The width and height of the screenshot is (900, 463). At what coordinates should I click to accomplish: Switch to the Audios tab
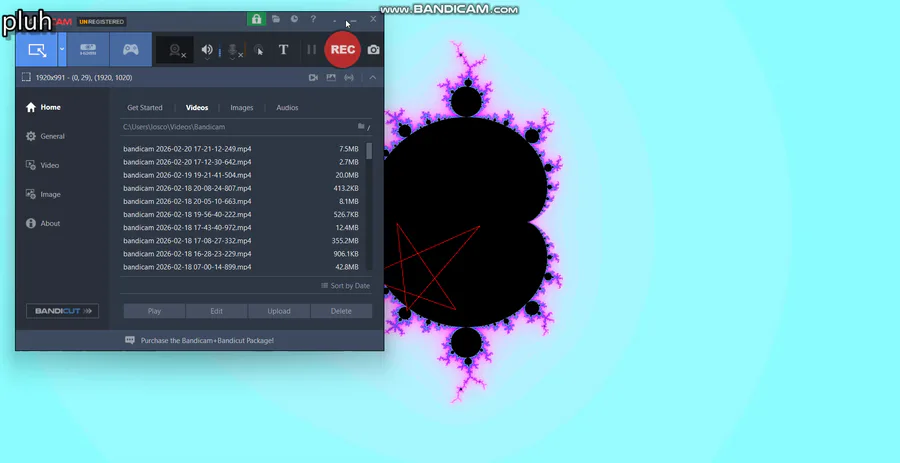tap(287, 107)
